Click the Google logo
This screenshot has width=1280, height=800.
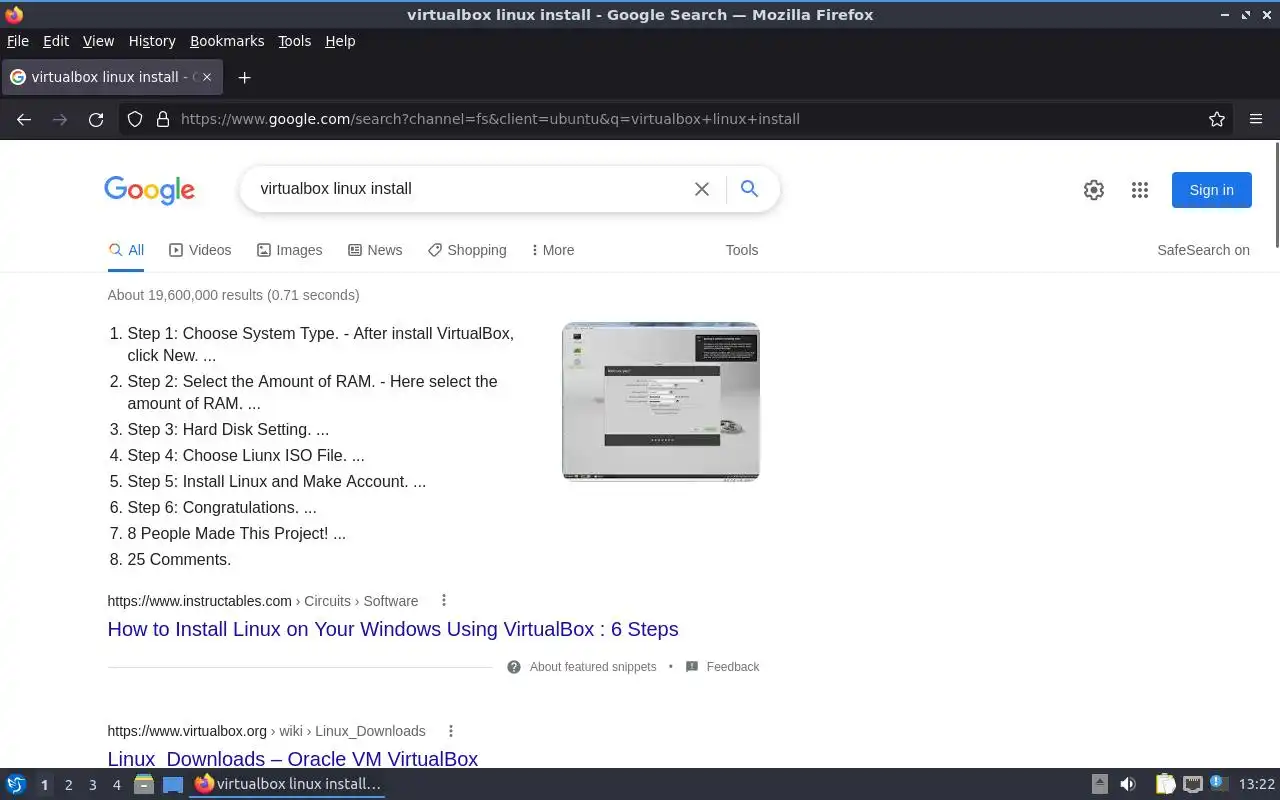(x=149, y=190)
